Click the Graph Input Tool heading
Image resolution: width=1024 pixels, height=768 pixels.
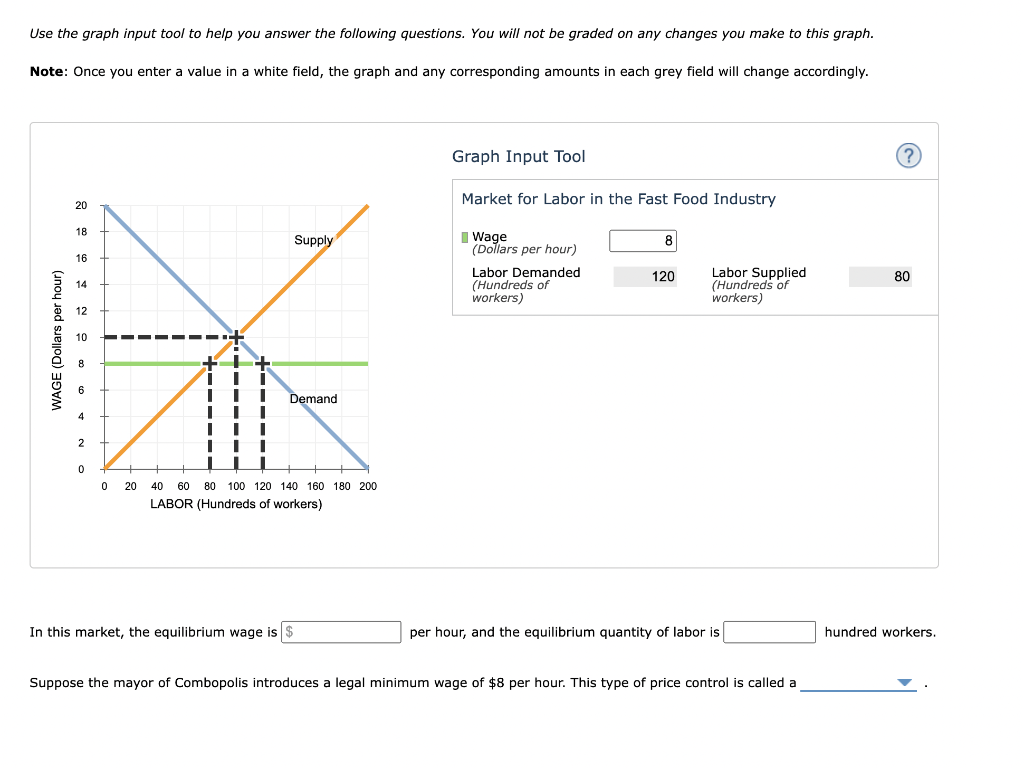[518, 156]
